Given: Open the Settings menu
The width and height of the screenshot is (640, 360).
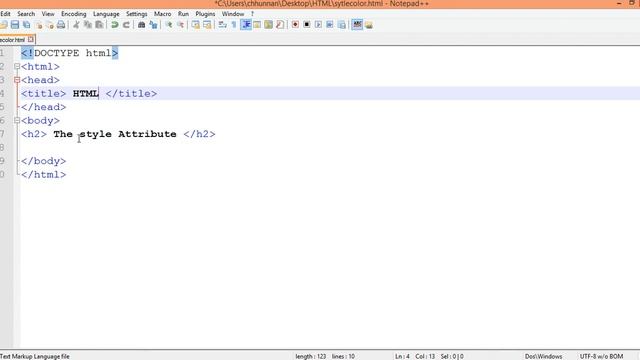Looking at the screenshot, I should pyautogui.click(x=136, y=14).
